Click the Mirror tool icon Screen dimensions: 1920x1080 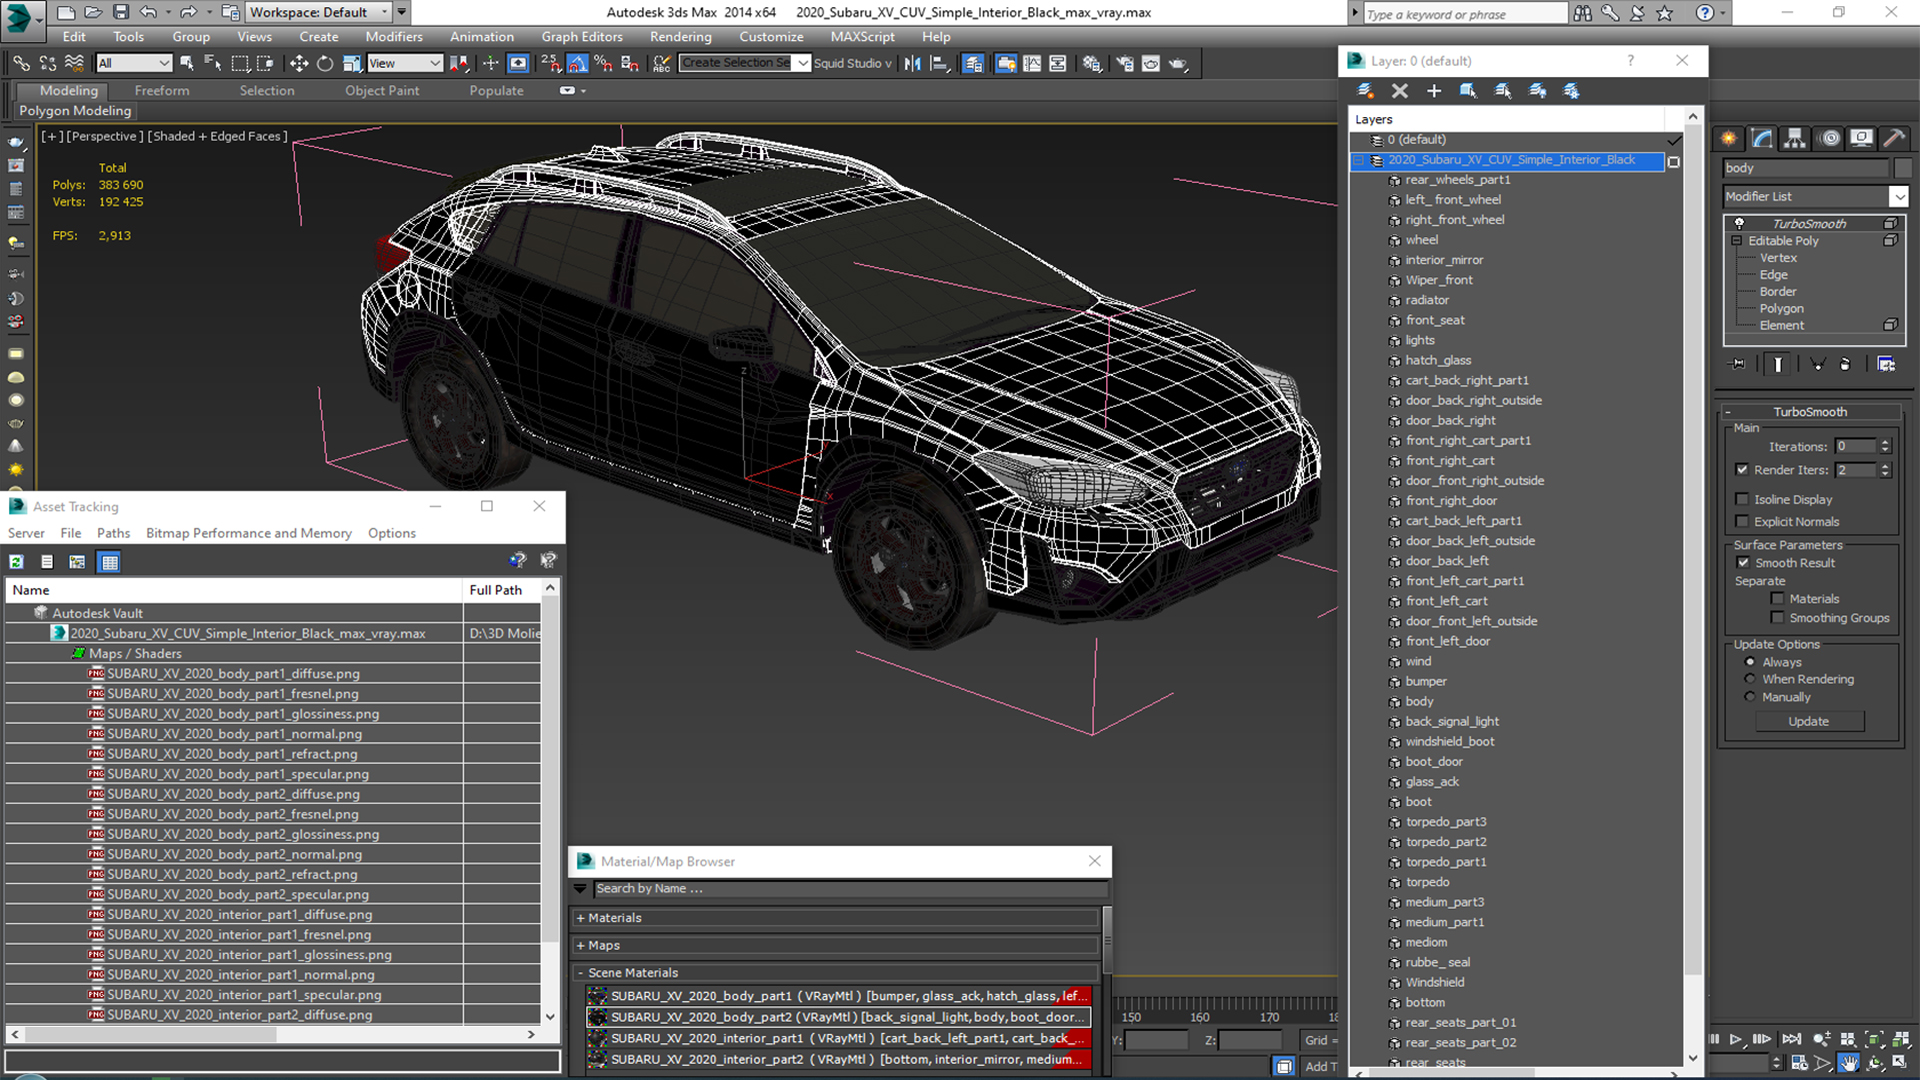coord(913,63)
